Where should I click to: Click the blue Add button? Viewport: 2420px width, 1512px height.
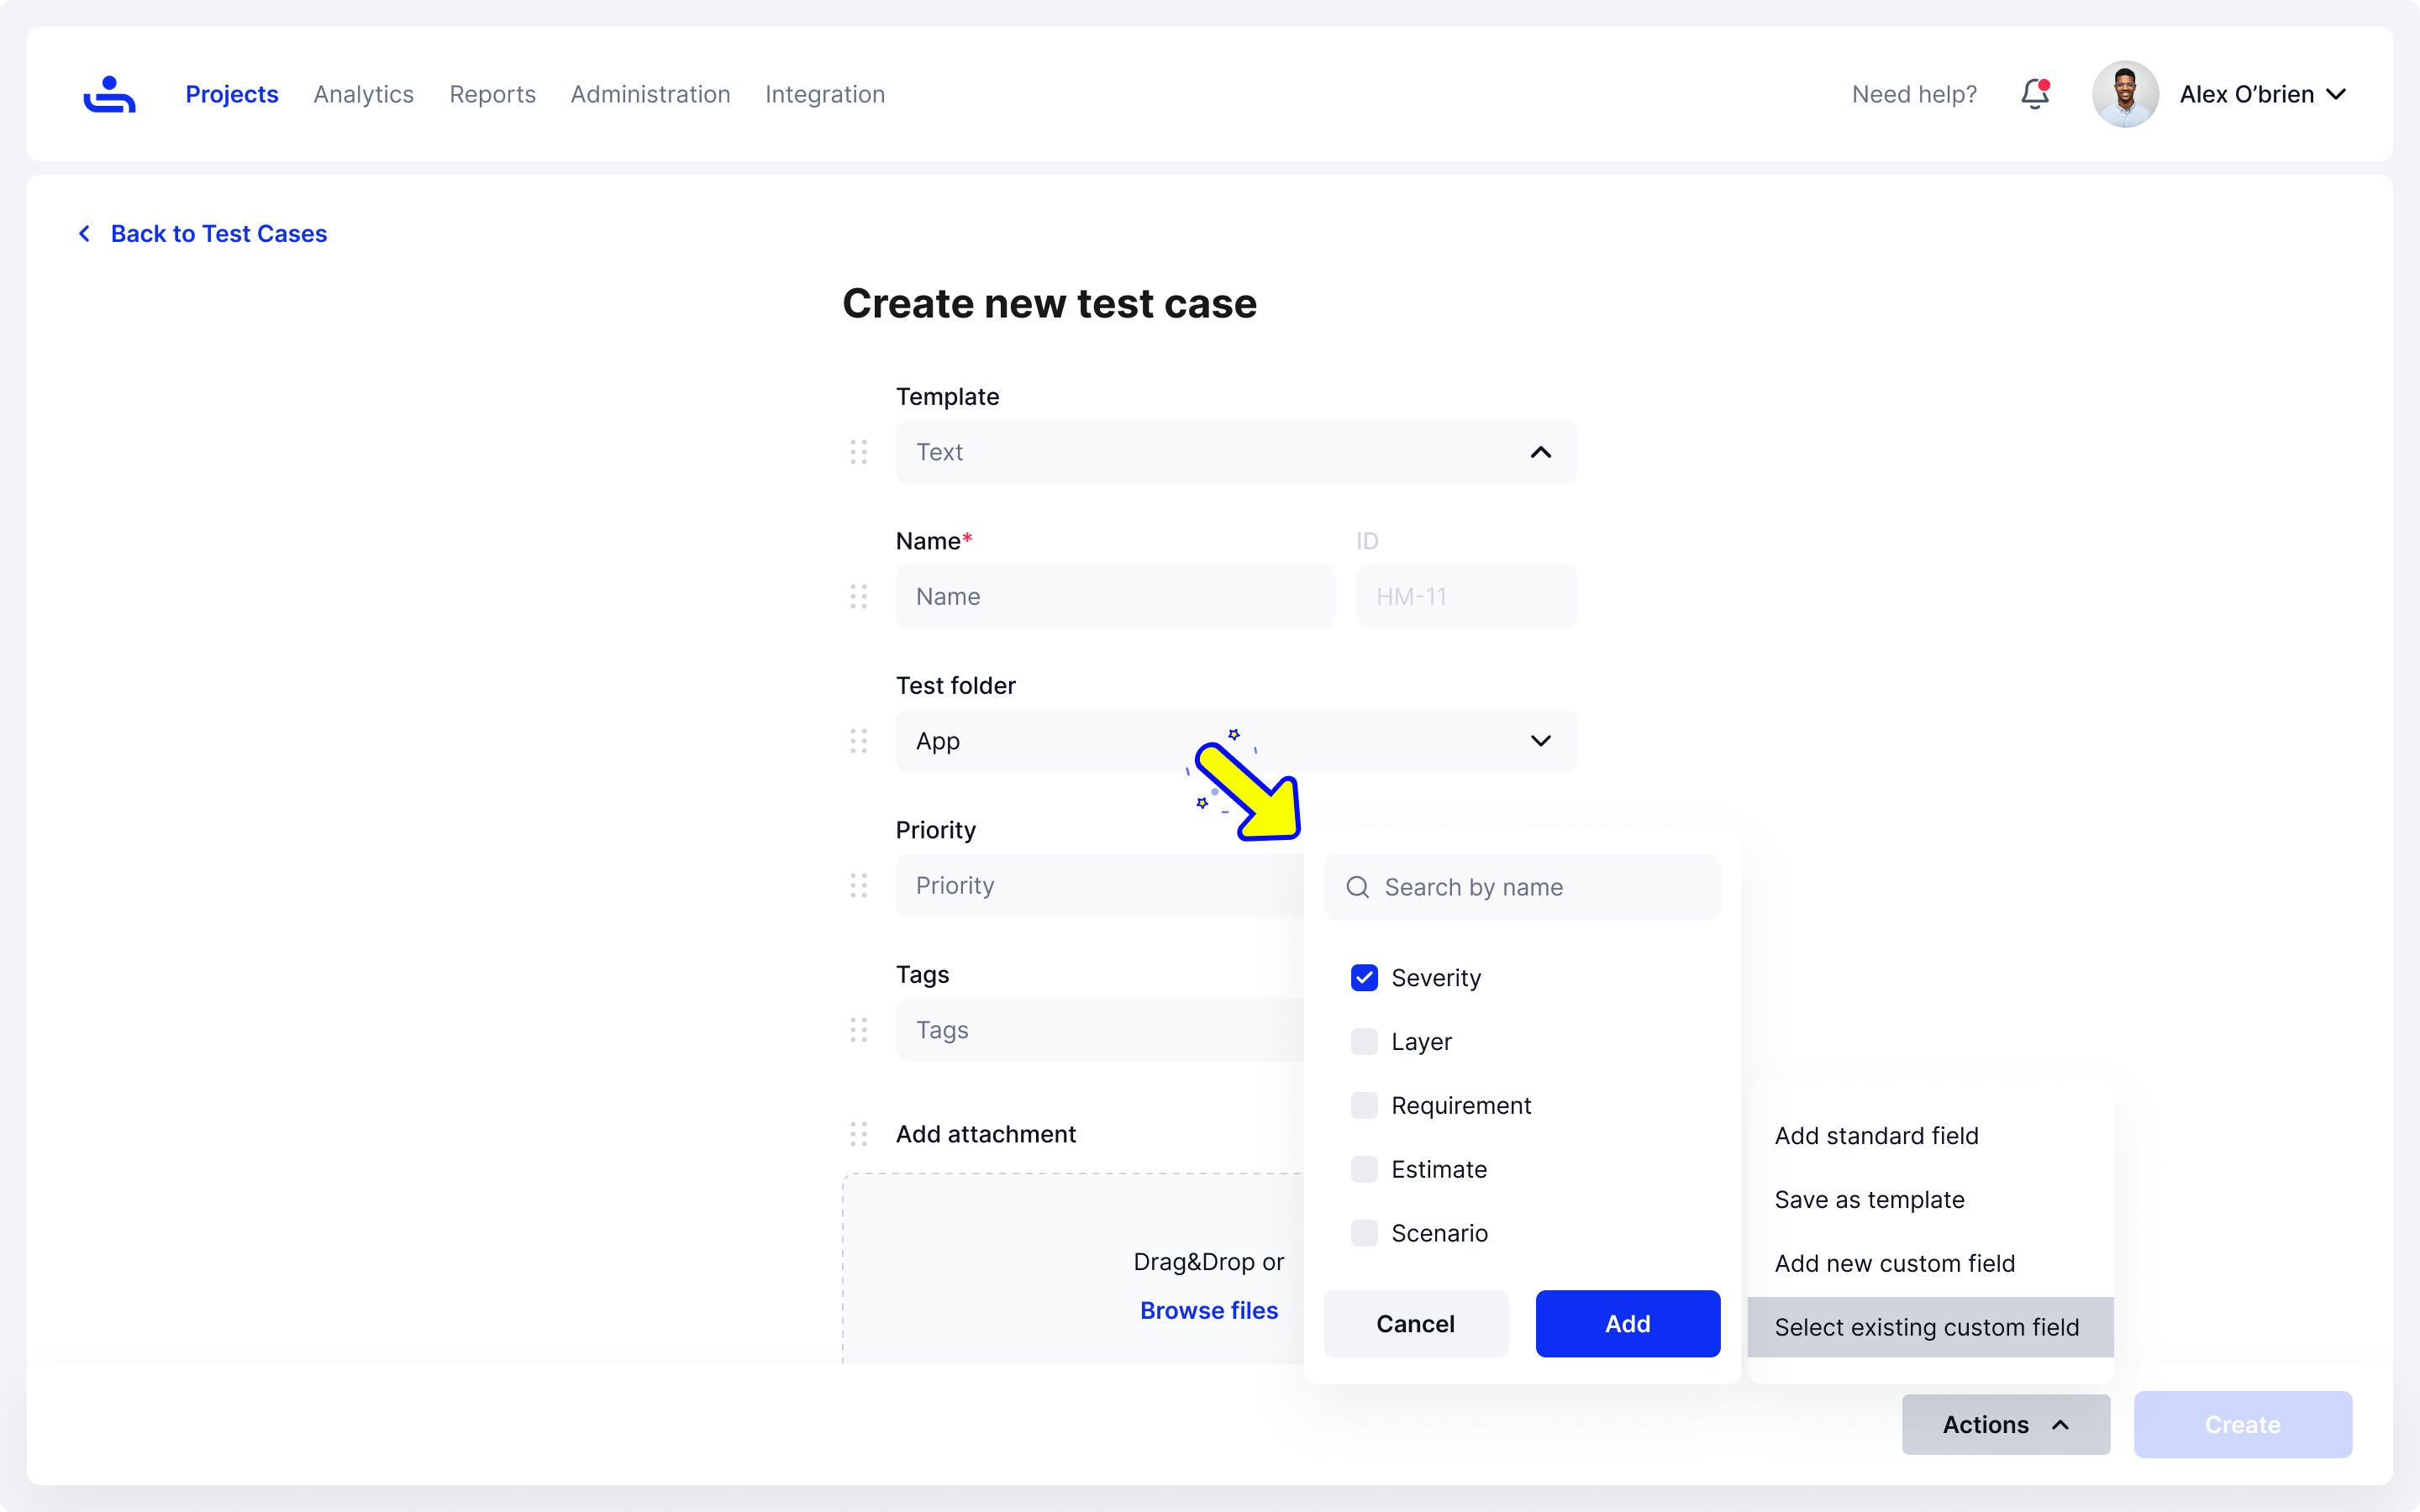(x=1627, y=1323)
